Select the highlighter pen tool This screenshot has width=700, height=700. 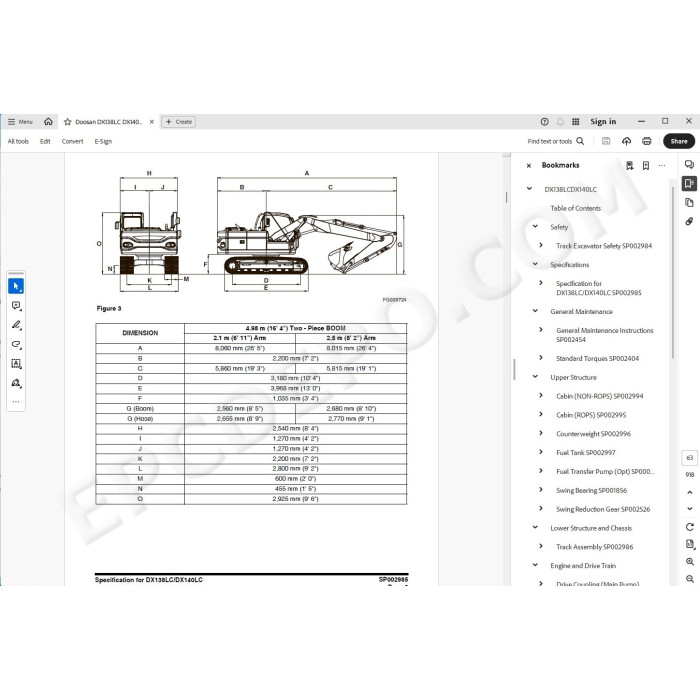pyautogui.click(x=16, y=325)
